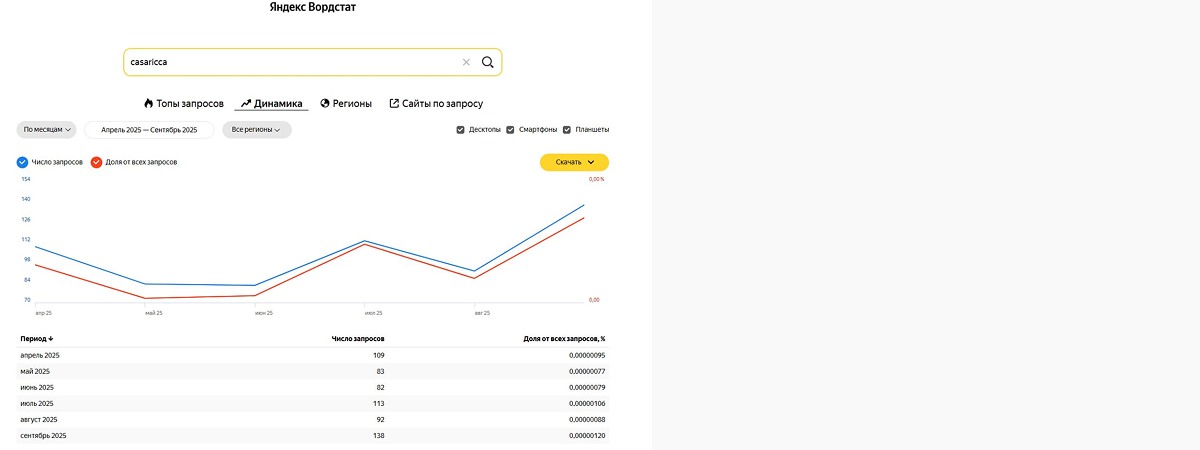1200x450 pixels.
Task: Expand the Все регионы dropdown
Action: (256, 130)
